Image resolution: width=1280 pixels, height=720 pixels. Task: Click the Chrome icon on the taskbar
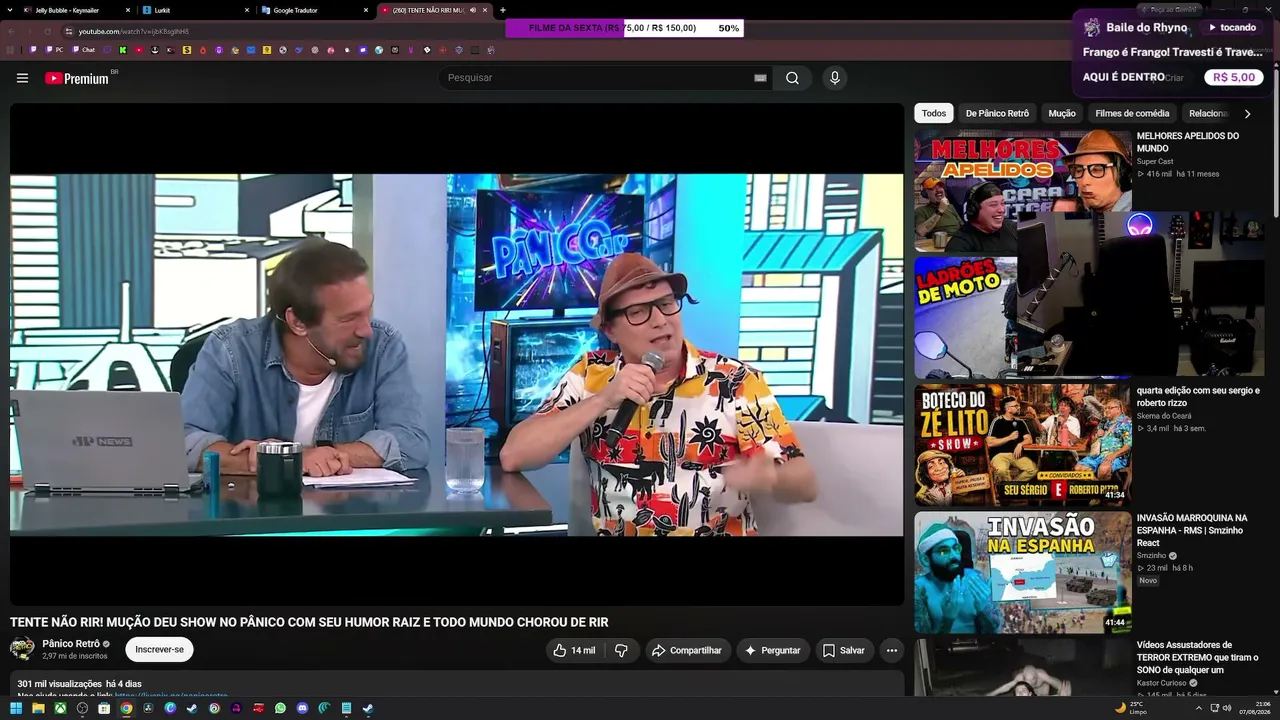(126, 708)
